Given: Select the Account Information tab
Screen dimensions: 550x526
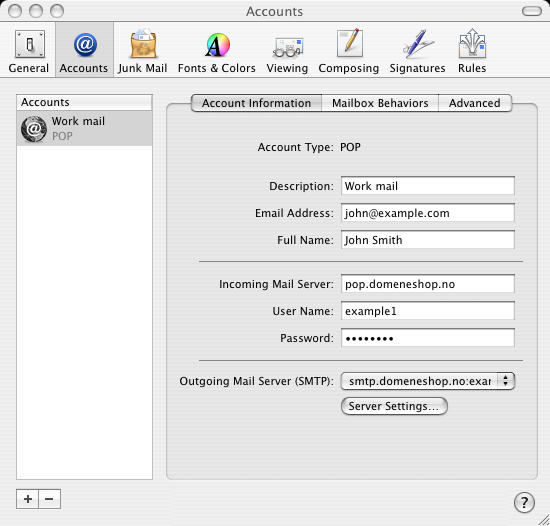Looking at the screenshot, I should point(256,103).
